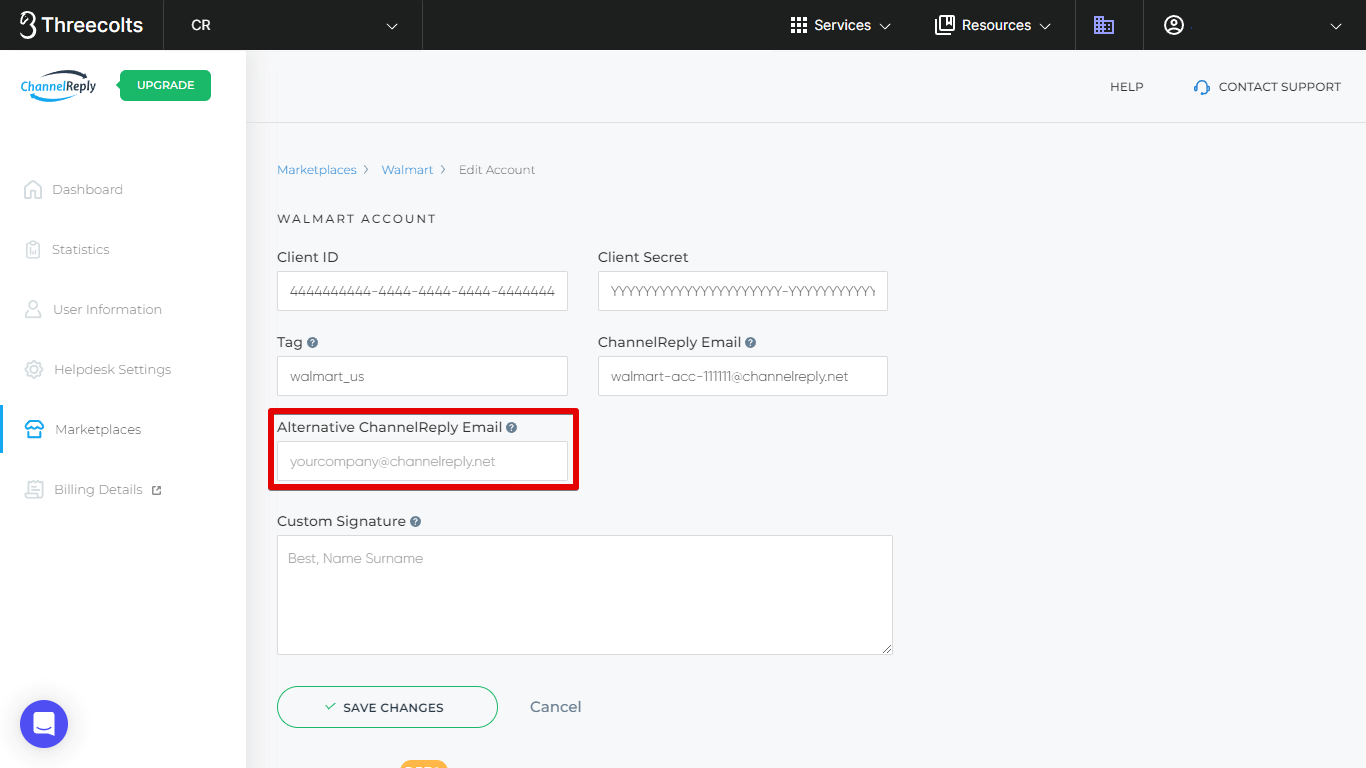Go to Walmart breadcrumb
Viewport: 1366px width, 768px height.
(x=407, y=170)
